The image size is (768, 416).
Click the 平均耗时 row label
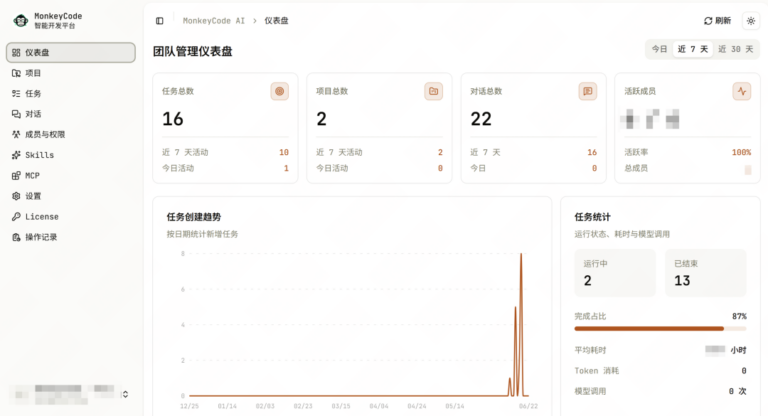pyautogui.click(x=590, y=350)
